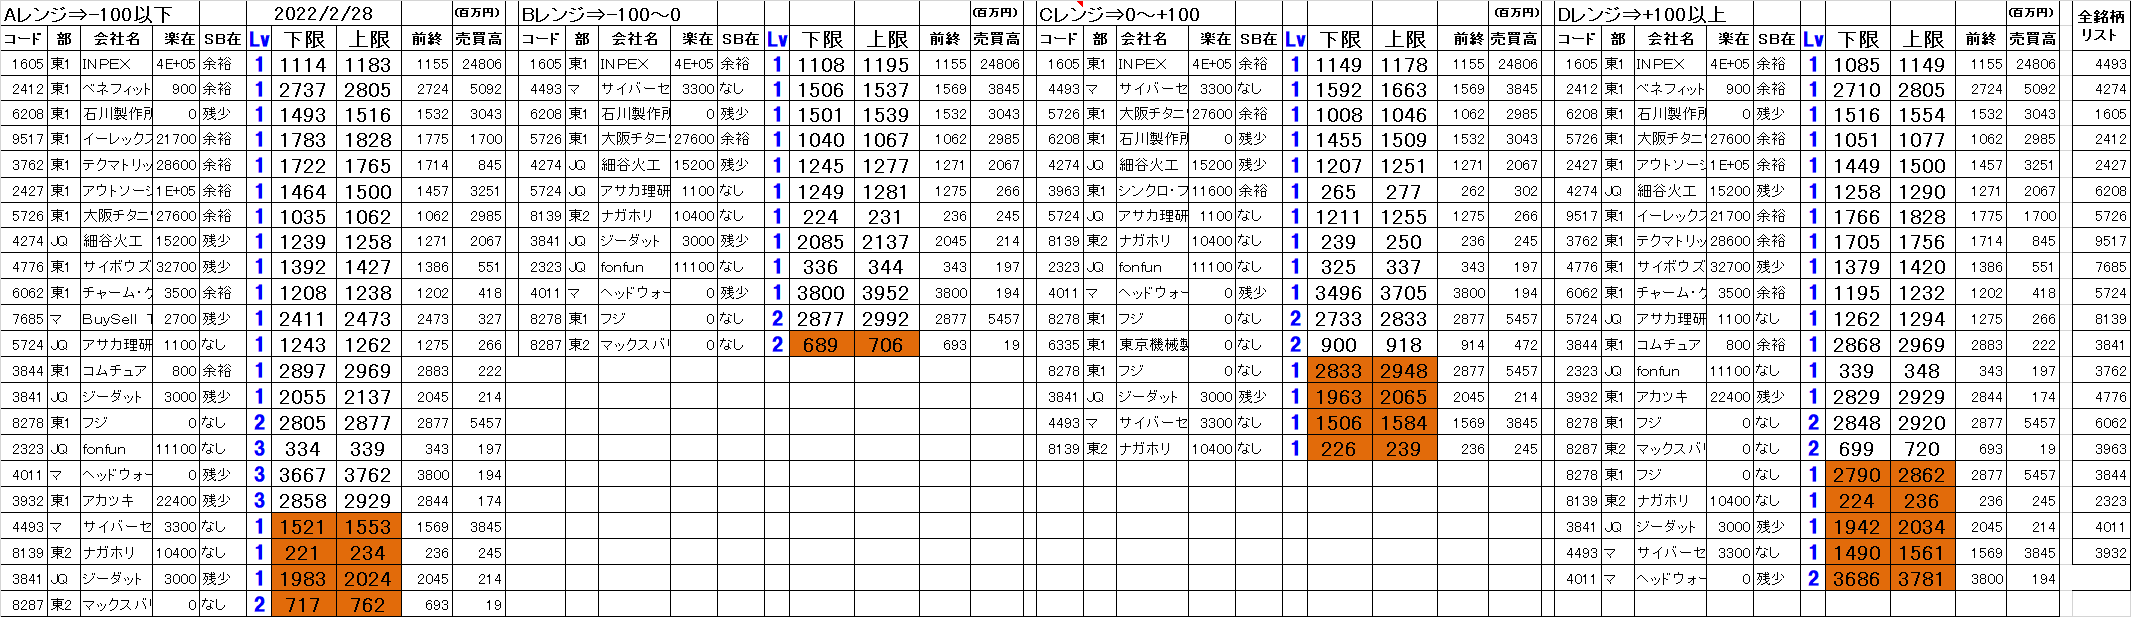
Task: Click the "売買高" header in Dレンジ table
Action: 2033,39
